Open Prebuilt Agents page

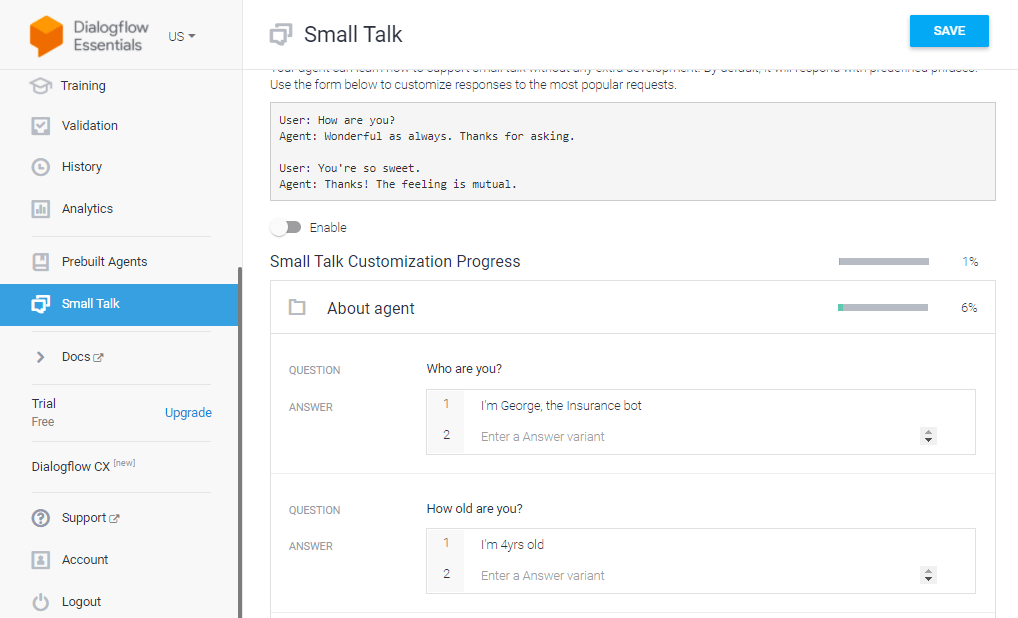point(105,262)
